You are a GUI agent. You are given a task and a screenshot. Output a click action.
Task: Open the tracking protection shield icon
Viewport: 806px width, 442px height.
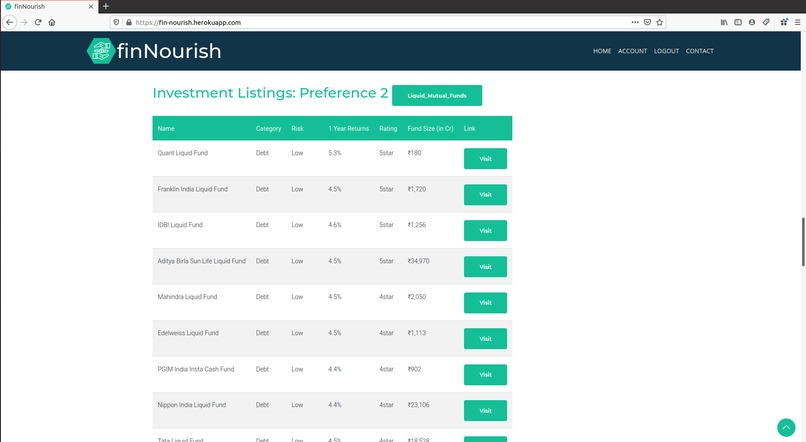coord(117,22)
